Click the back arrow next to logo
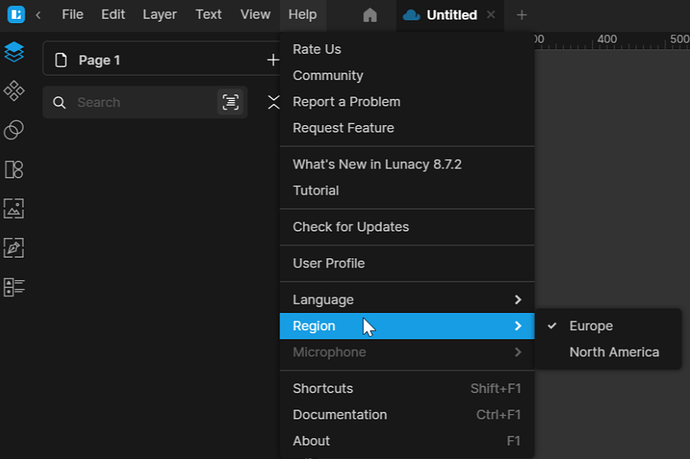 point(38,15)
